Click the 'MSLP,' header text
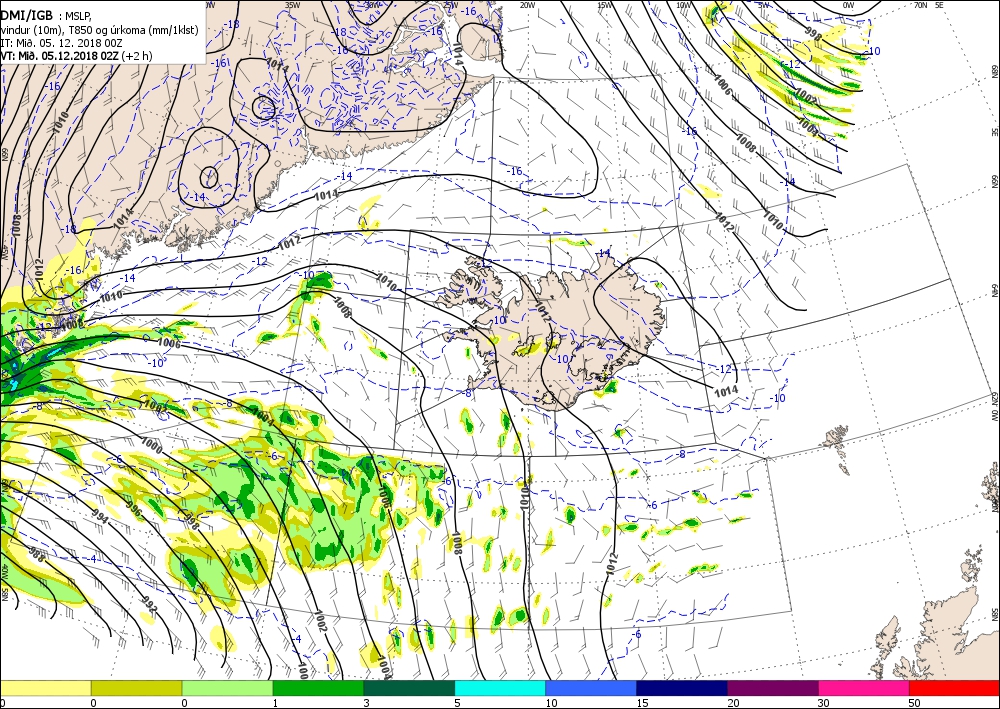The image size is (1000, 709). (x=78, y=17)
